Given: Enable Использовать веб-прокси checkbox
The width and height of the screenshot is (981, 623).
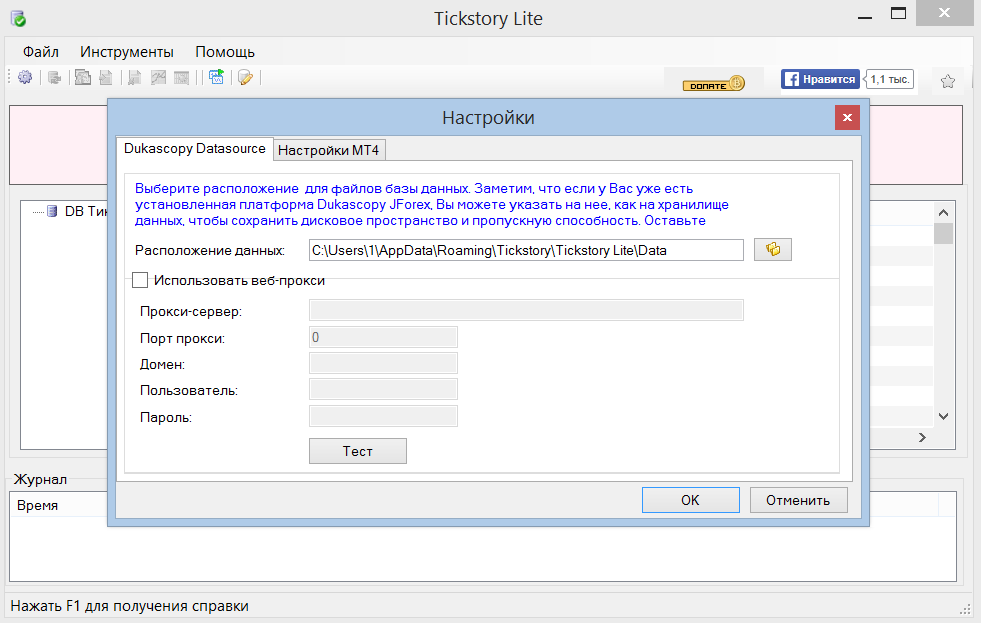Looking at the screenshot, I should tap(140, 280).
